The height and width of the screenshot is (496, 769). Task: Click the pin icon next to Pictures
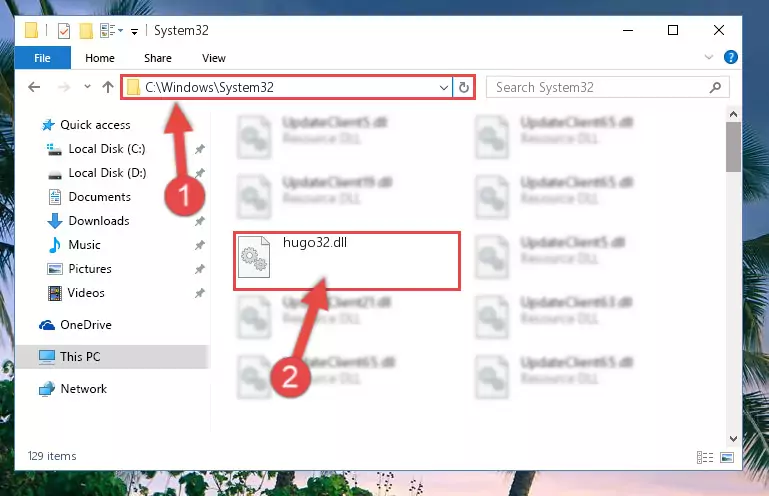point(200,269)
